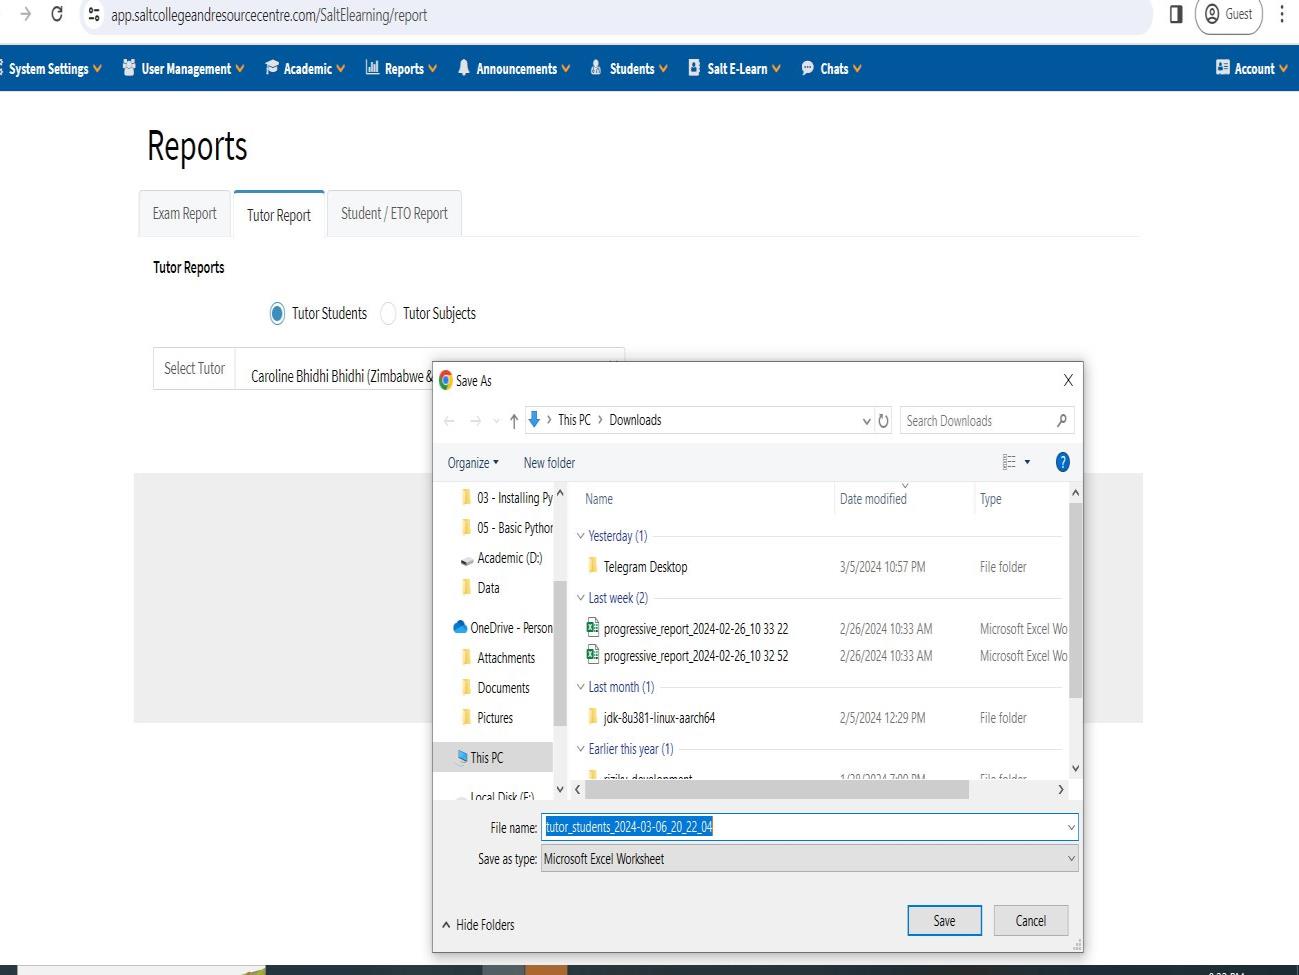
Task: Click the Cancel button
Action: (1030, 921)
